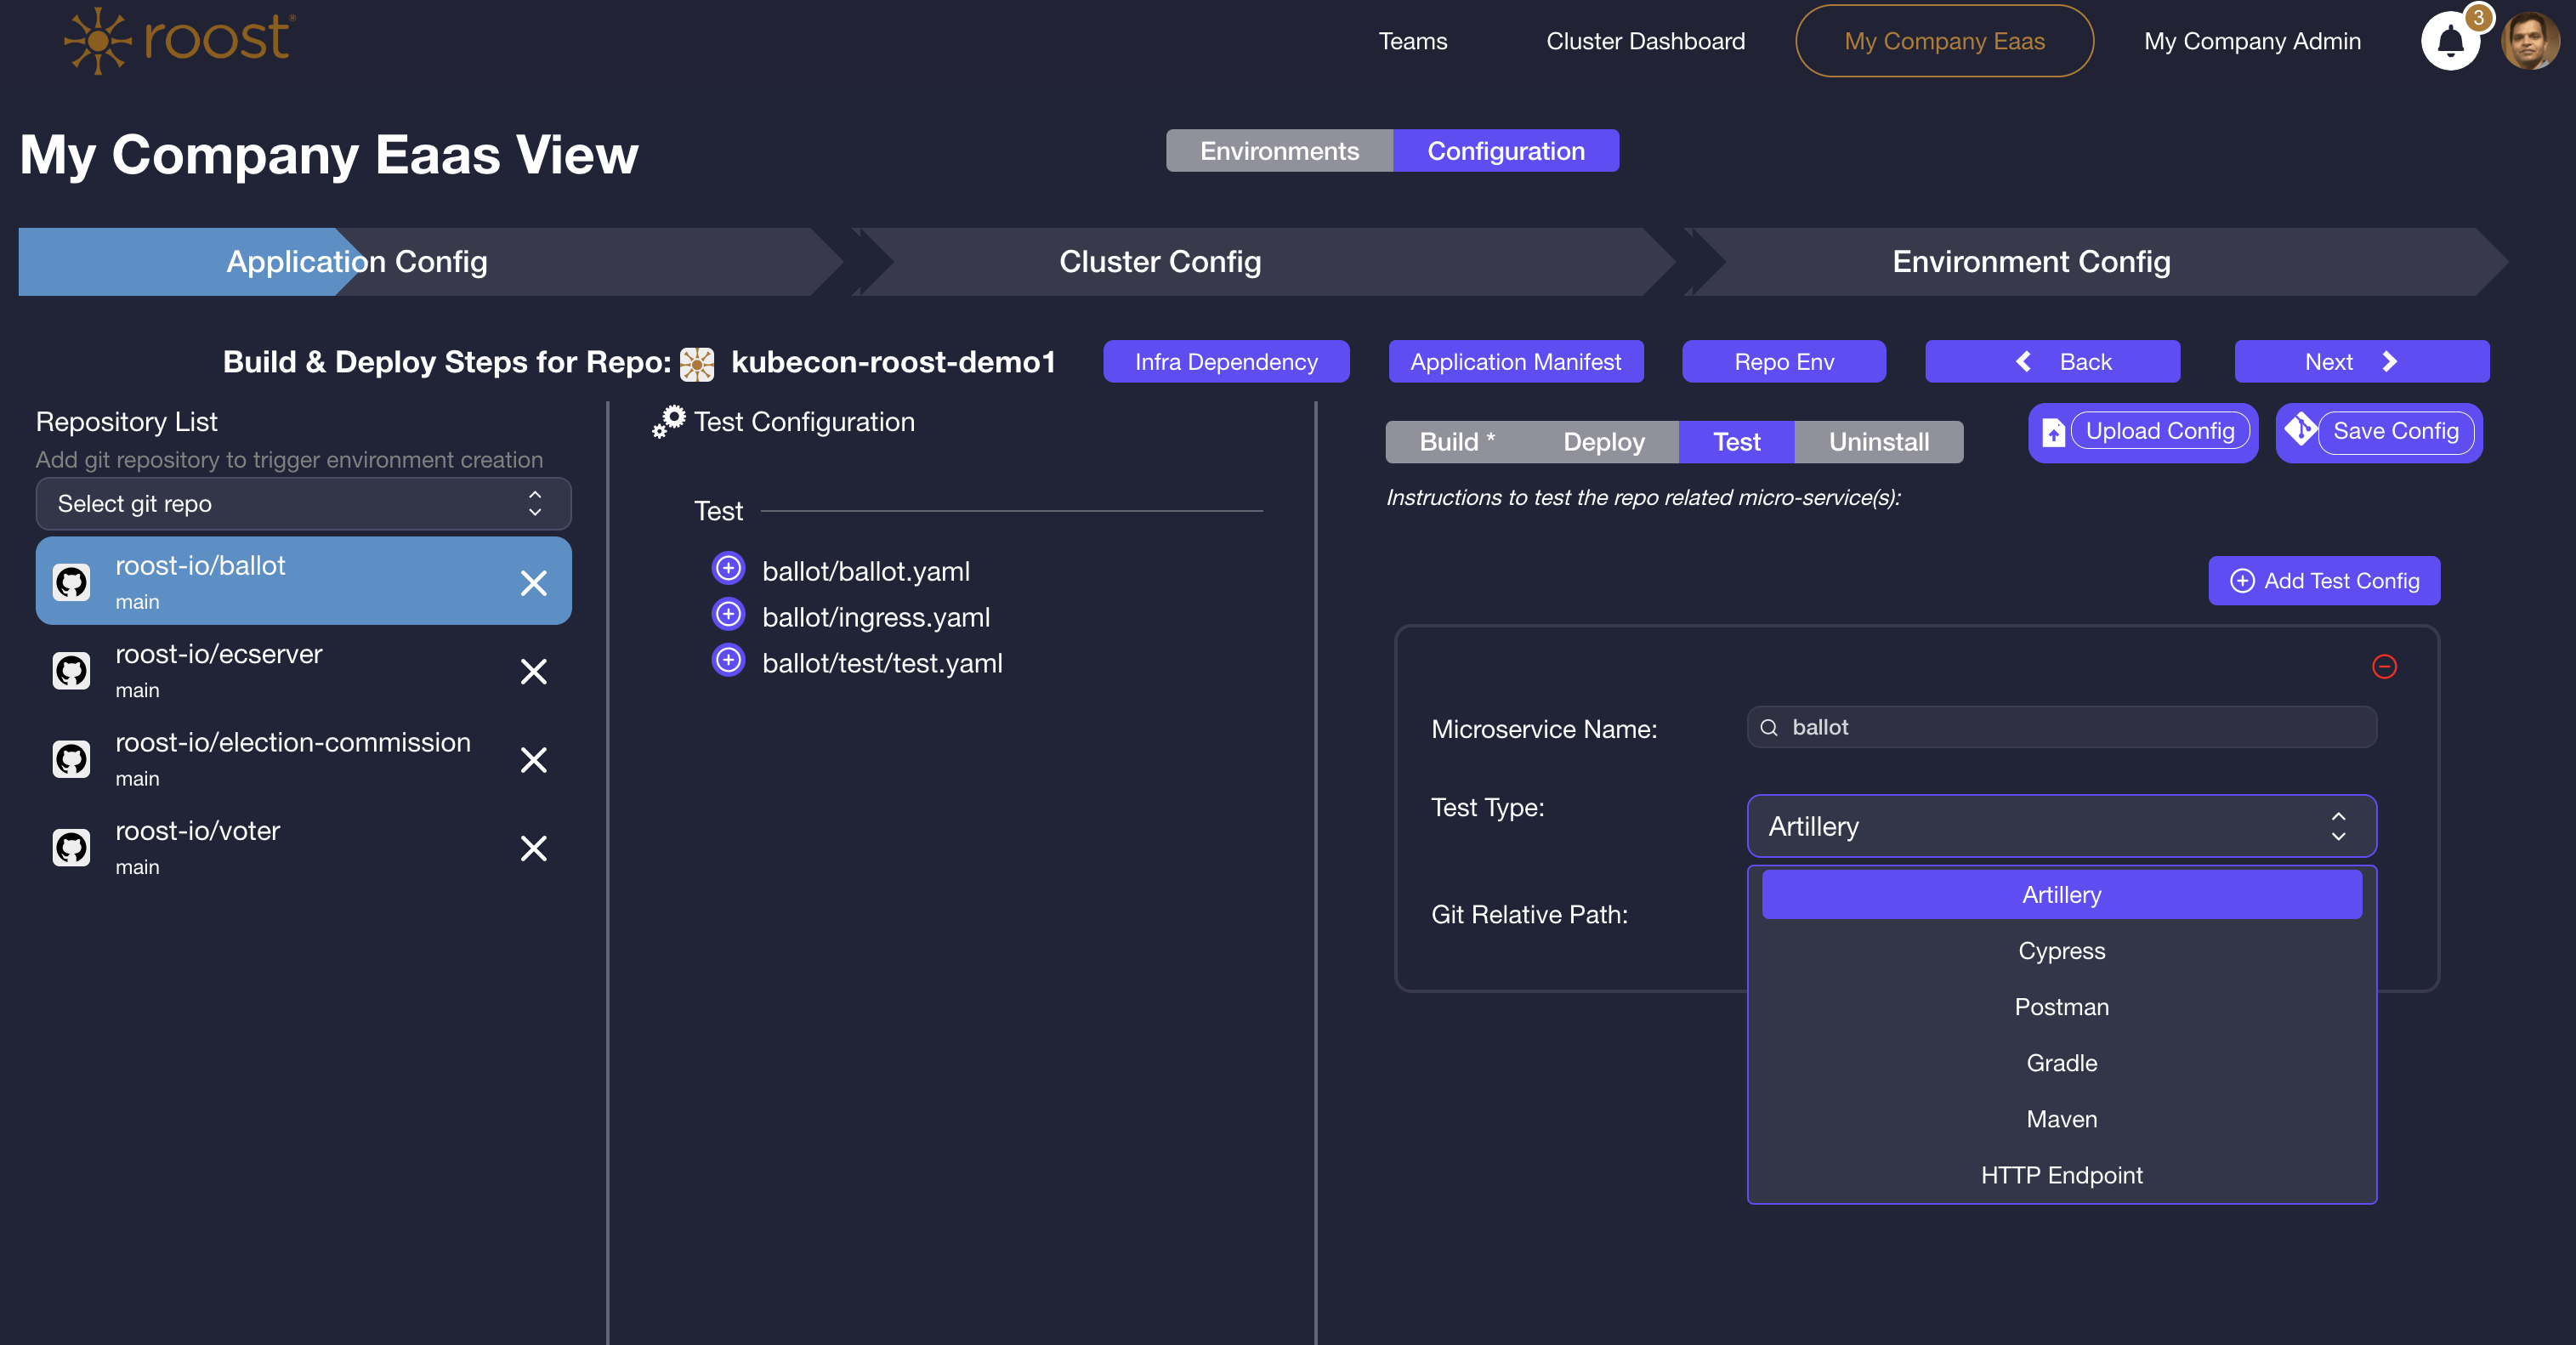Choose Maven from the test type list
Viewport: 2576px width, 1345px height.
2062,1119
